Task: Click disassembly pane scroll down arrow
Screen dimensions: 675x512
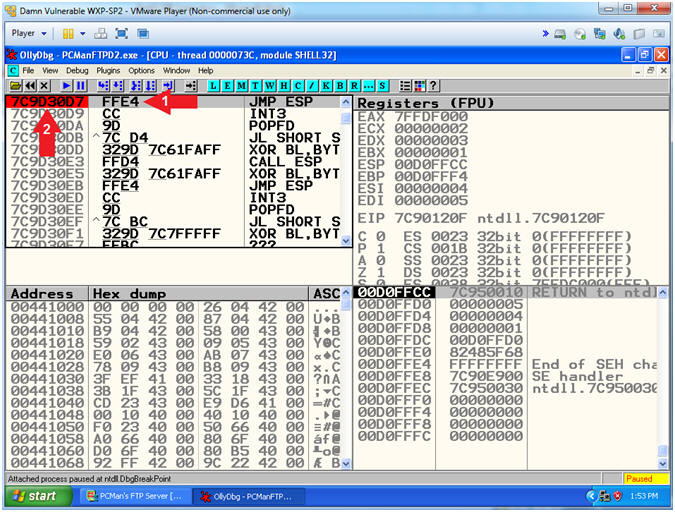Action: (346, 241)
